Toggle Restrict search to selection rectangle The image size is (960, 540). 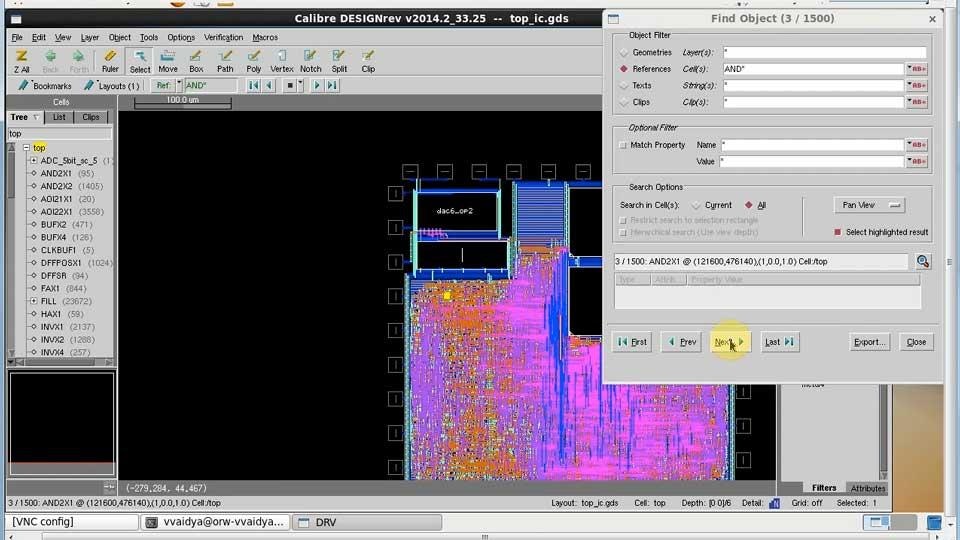(623, 220)
